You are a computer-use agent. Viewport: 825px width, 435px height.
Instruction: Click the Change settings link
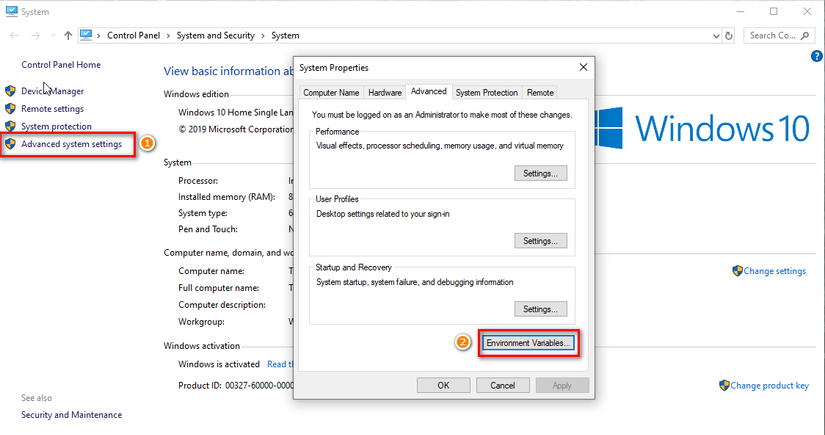tap(774, 271)
